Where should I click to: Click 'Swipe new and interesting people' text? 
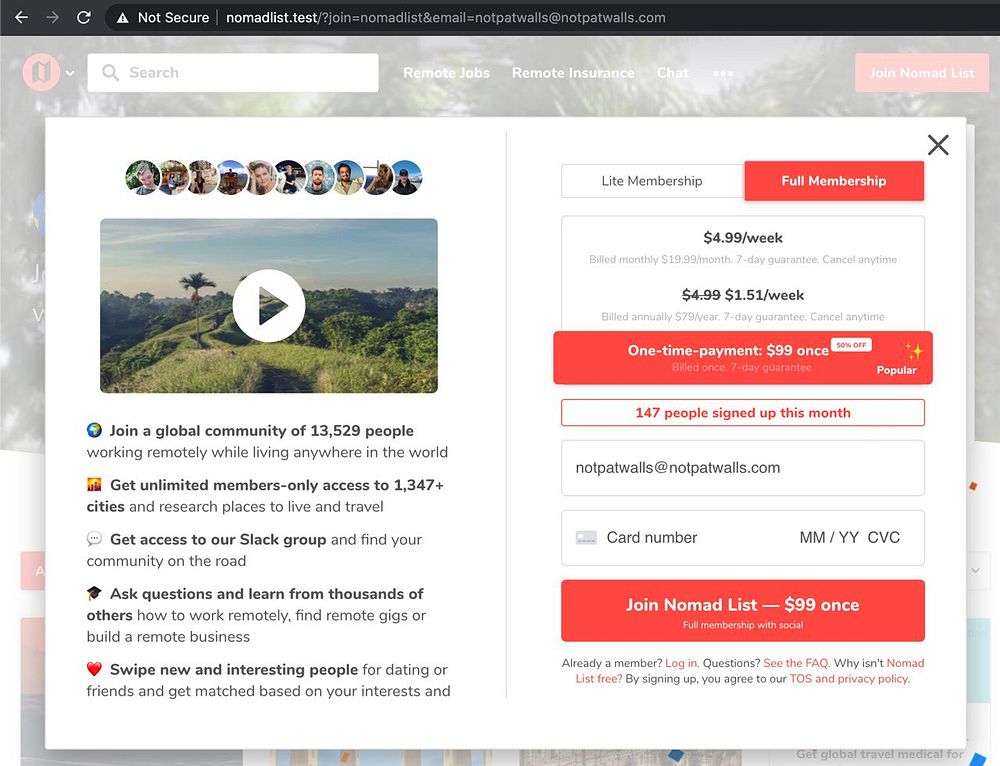click(234, 670)
